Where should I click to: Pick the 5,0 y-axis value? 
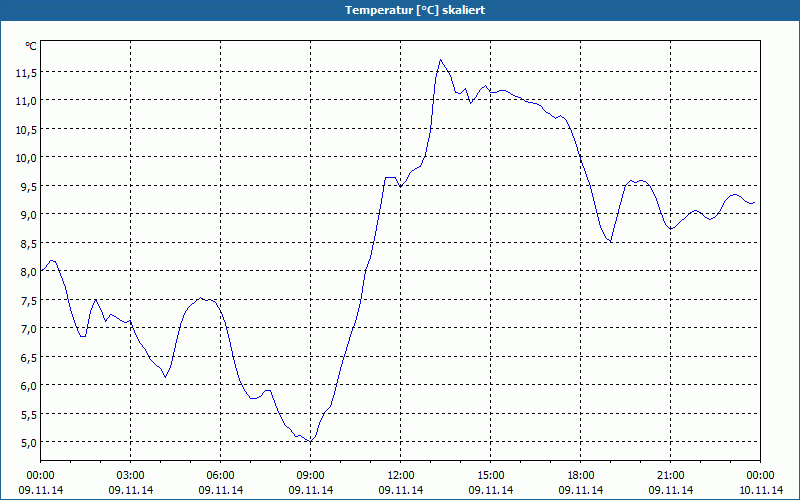(29, 443)
